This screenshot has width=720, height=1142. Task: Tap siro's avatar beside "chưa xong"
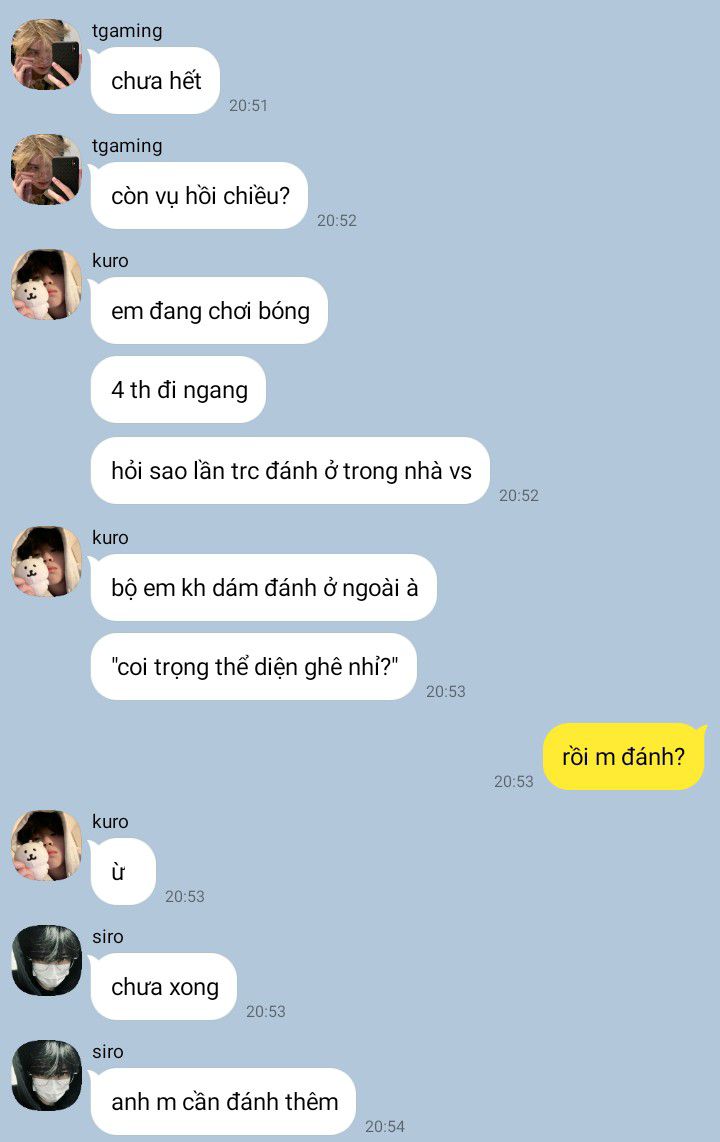(46, 961)
